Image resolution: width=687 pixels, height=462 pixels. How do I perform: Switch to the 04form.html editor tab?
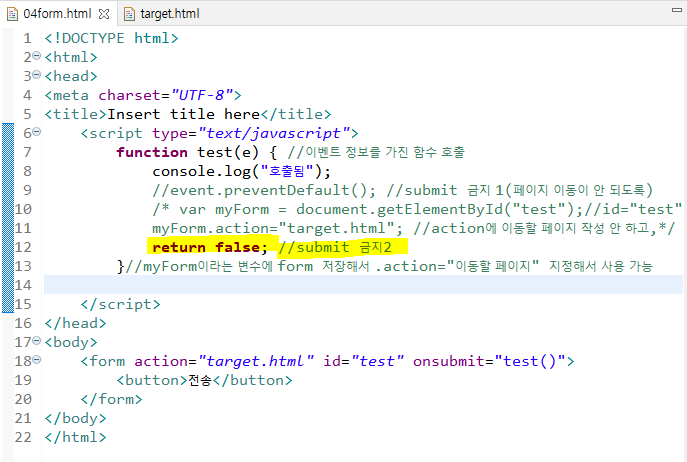(57, 14)
